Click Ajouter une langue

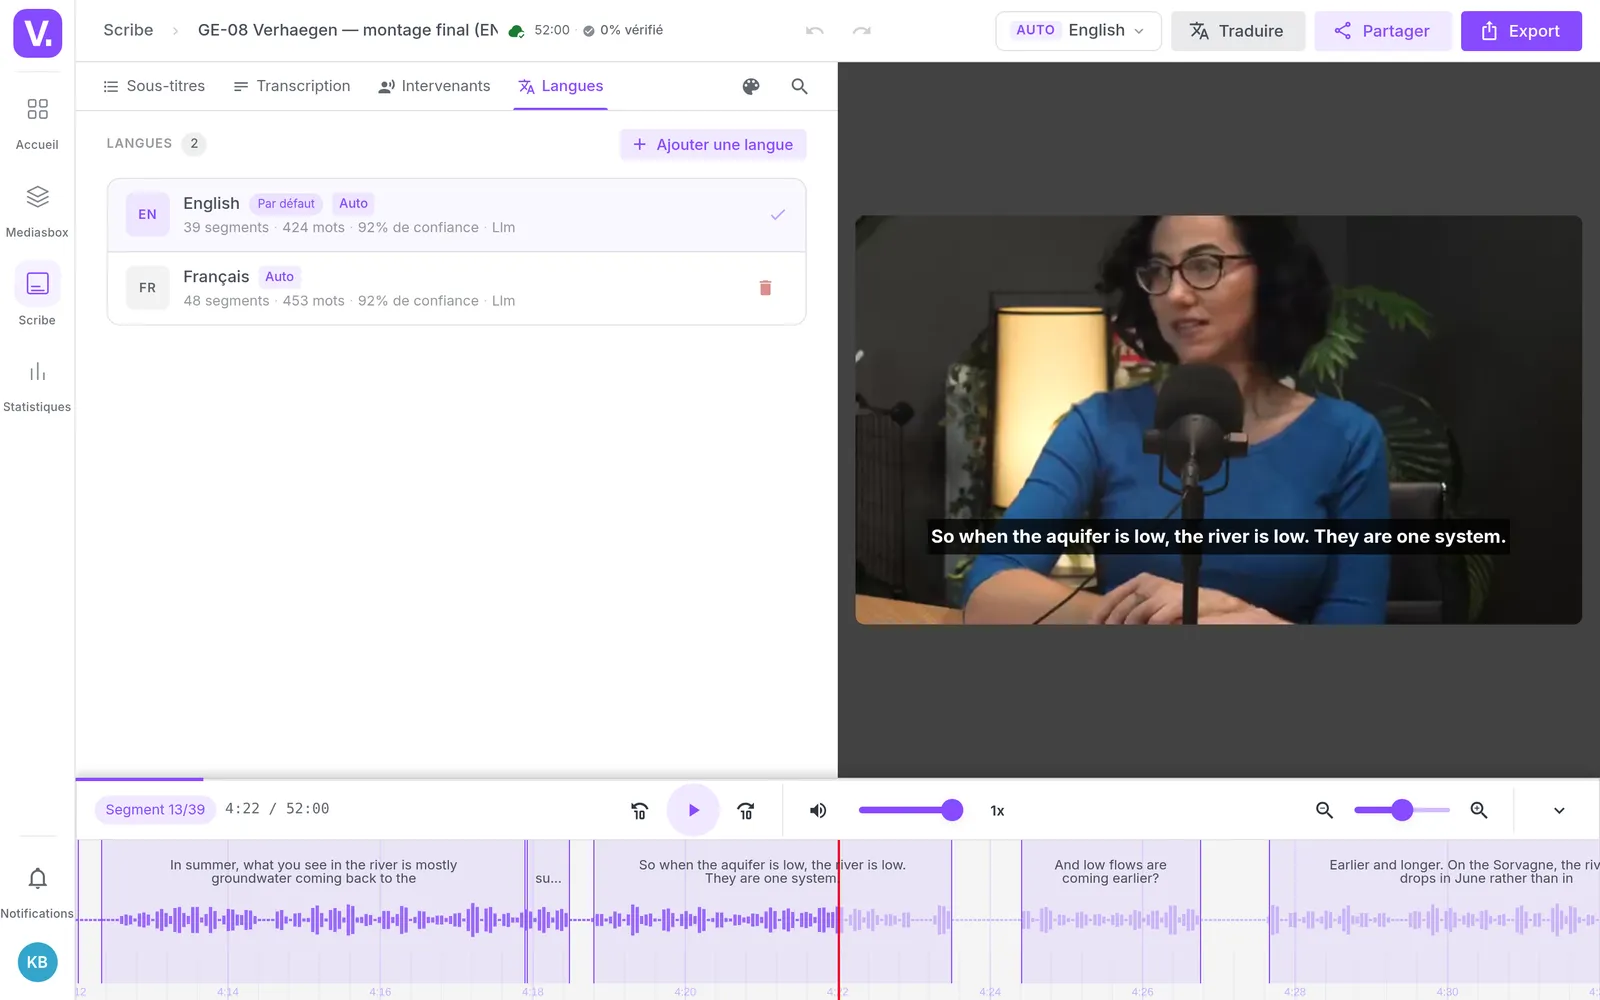tap(713, 144)
